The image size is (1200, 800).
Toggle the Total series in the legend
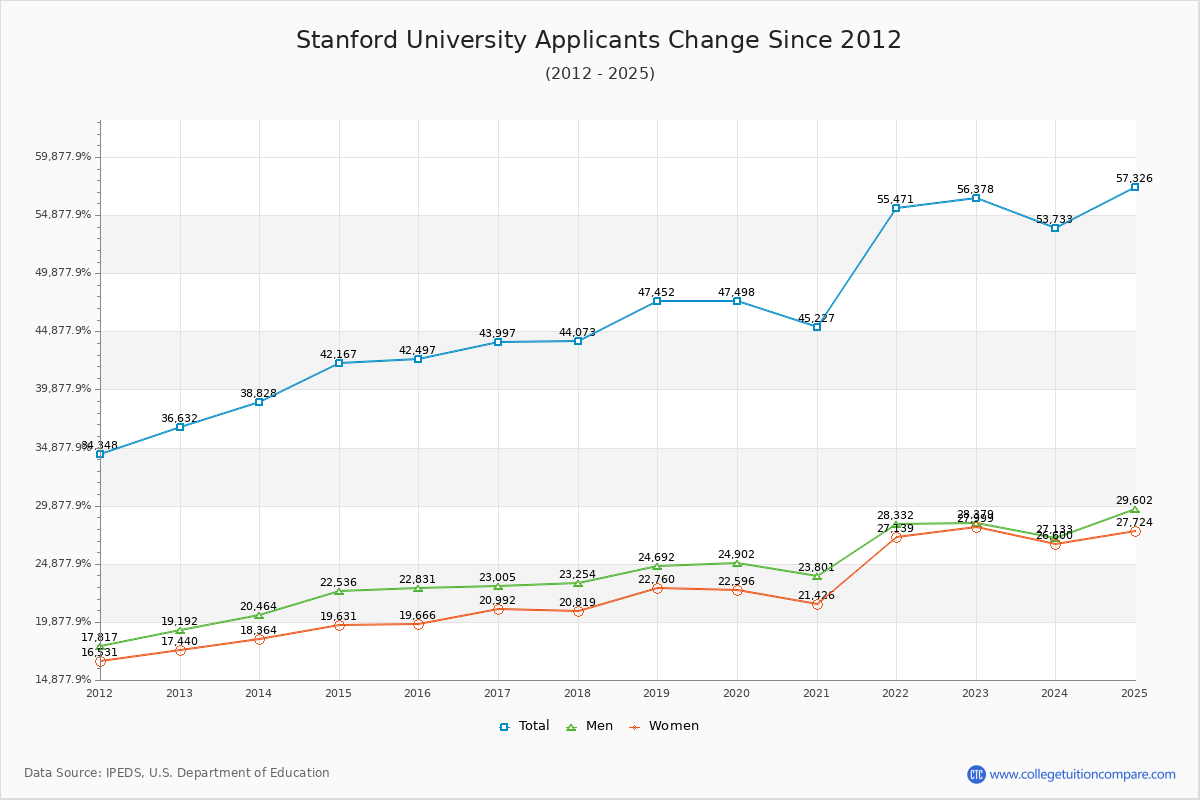coord(524,726)
